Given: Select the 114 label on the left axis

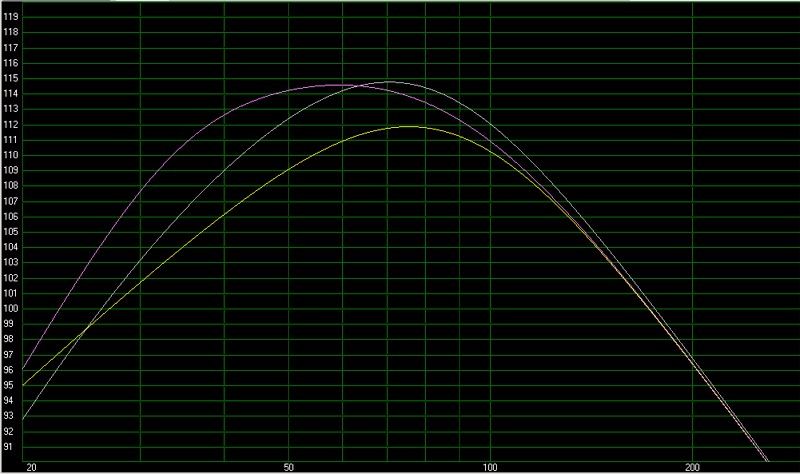Looking at the screenshot, I should pos(11,94).
